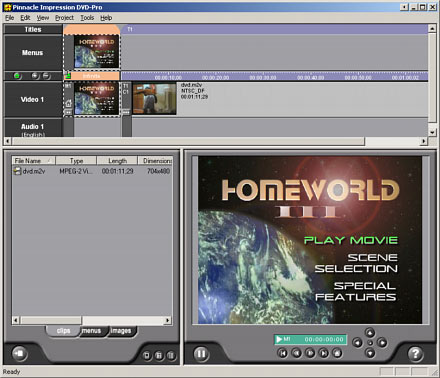Switch to the images tab

click(121, 331)
